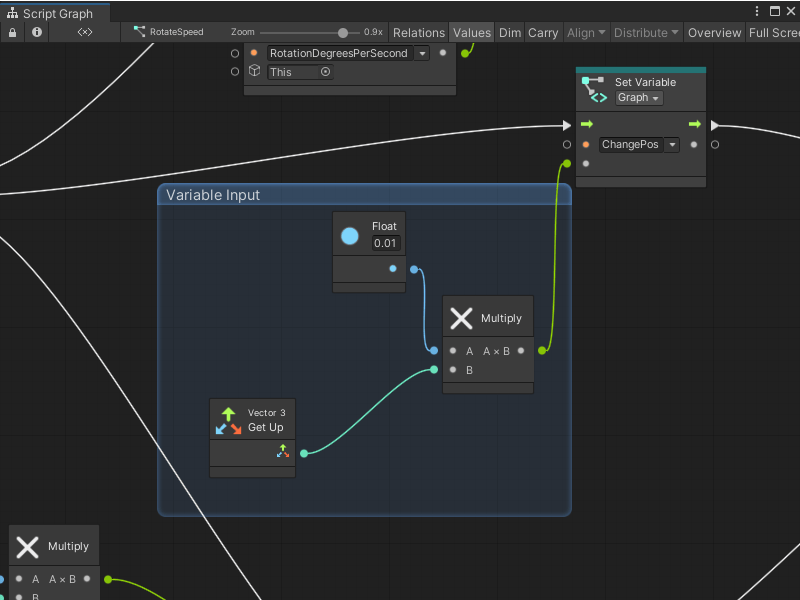The image size is (800, 600).
Task: Enable Dim mode
Action: [509, 32]
